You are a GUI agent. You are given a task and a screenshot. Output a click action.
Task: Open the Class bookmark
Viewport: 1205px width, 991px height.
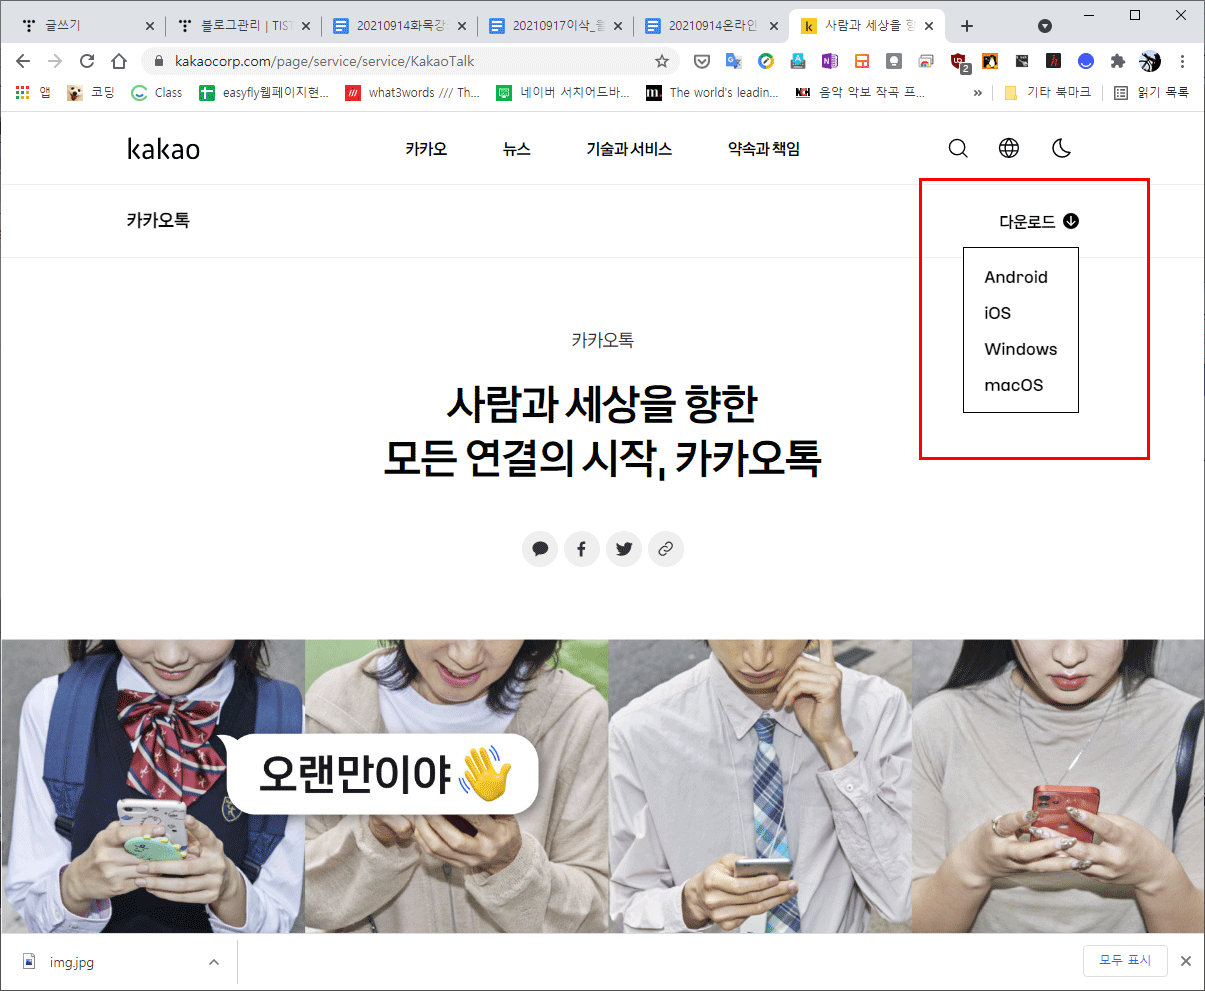tap(157, 92)
